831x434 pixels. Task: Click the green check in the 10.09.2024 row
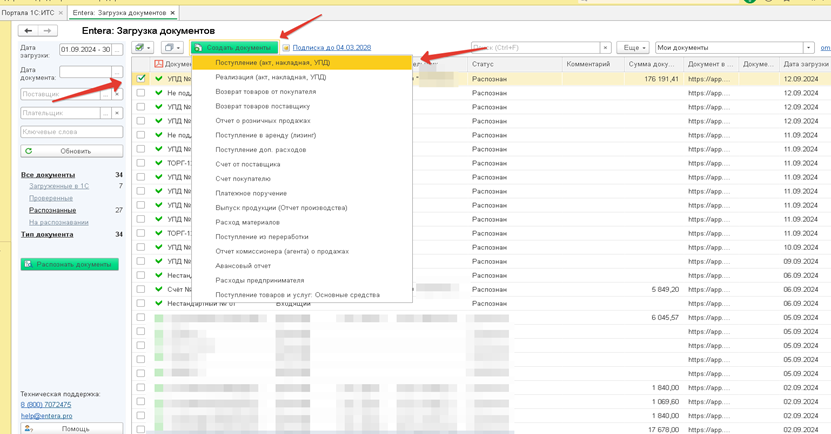click(158, 247)
